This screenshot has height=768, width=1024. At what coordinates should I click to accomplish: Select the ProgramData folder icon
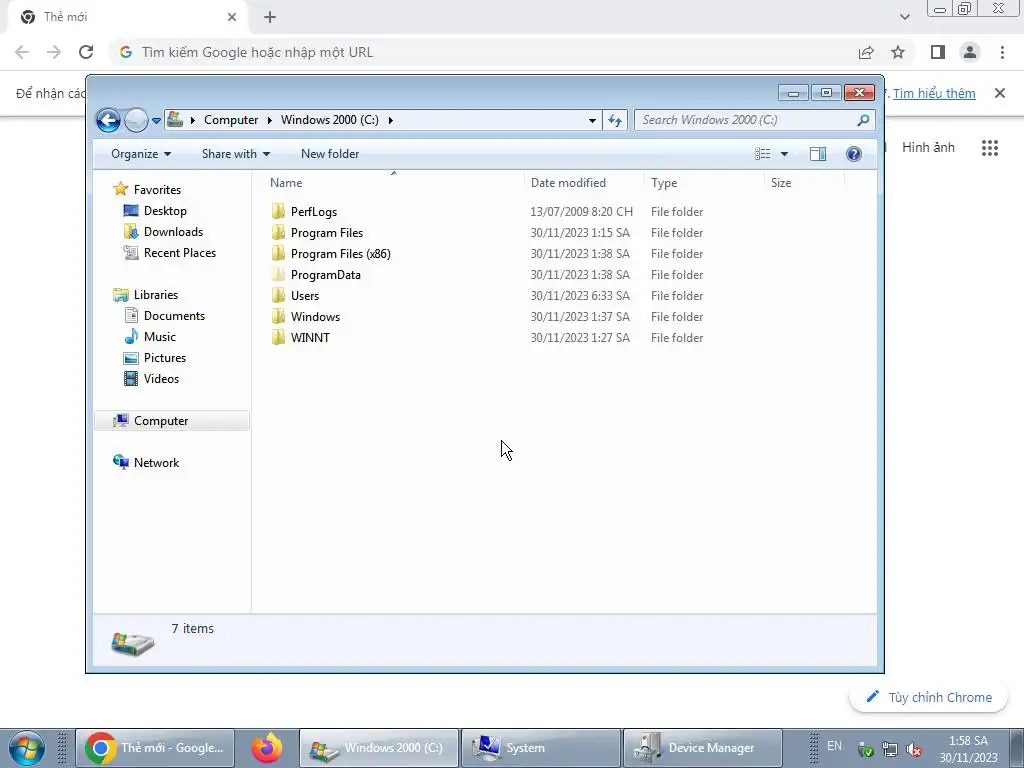pos(278,274)
